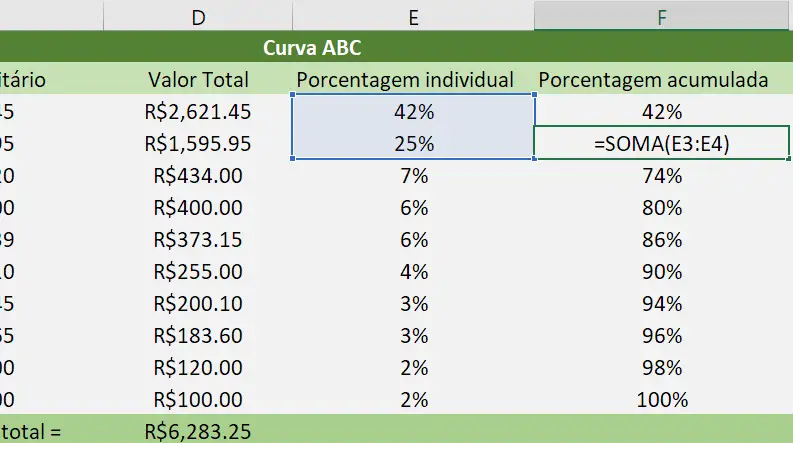The height and width of the screenshot is (450, 800).
Task: Click the grand total cell R$6,283.25
Action: [x=197, y=432]
